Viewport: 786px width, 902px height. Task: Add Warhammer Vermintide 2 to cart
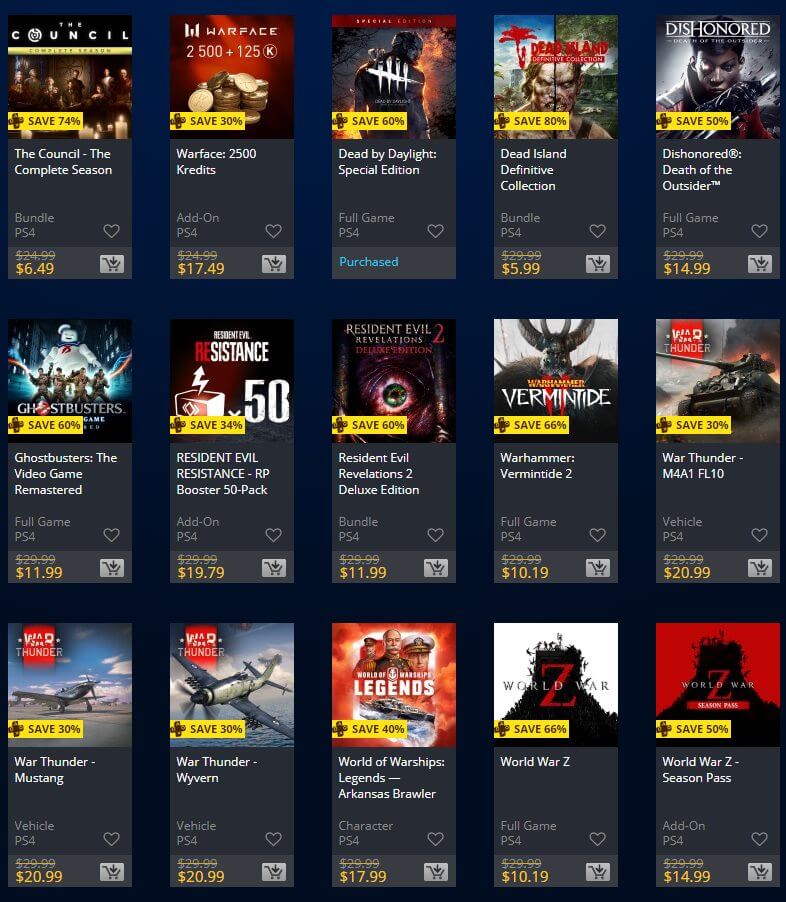[x=598, y=568]
